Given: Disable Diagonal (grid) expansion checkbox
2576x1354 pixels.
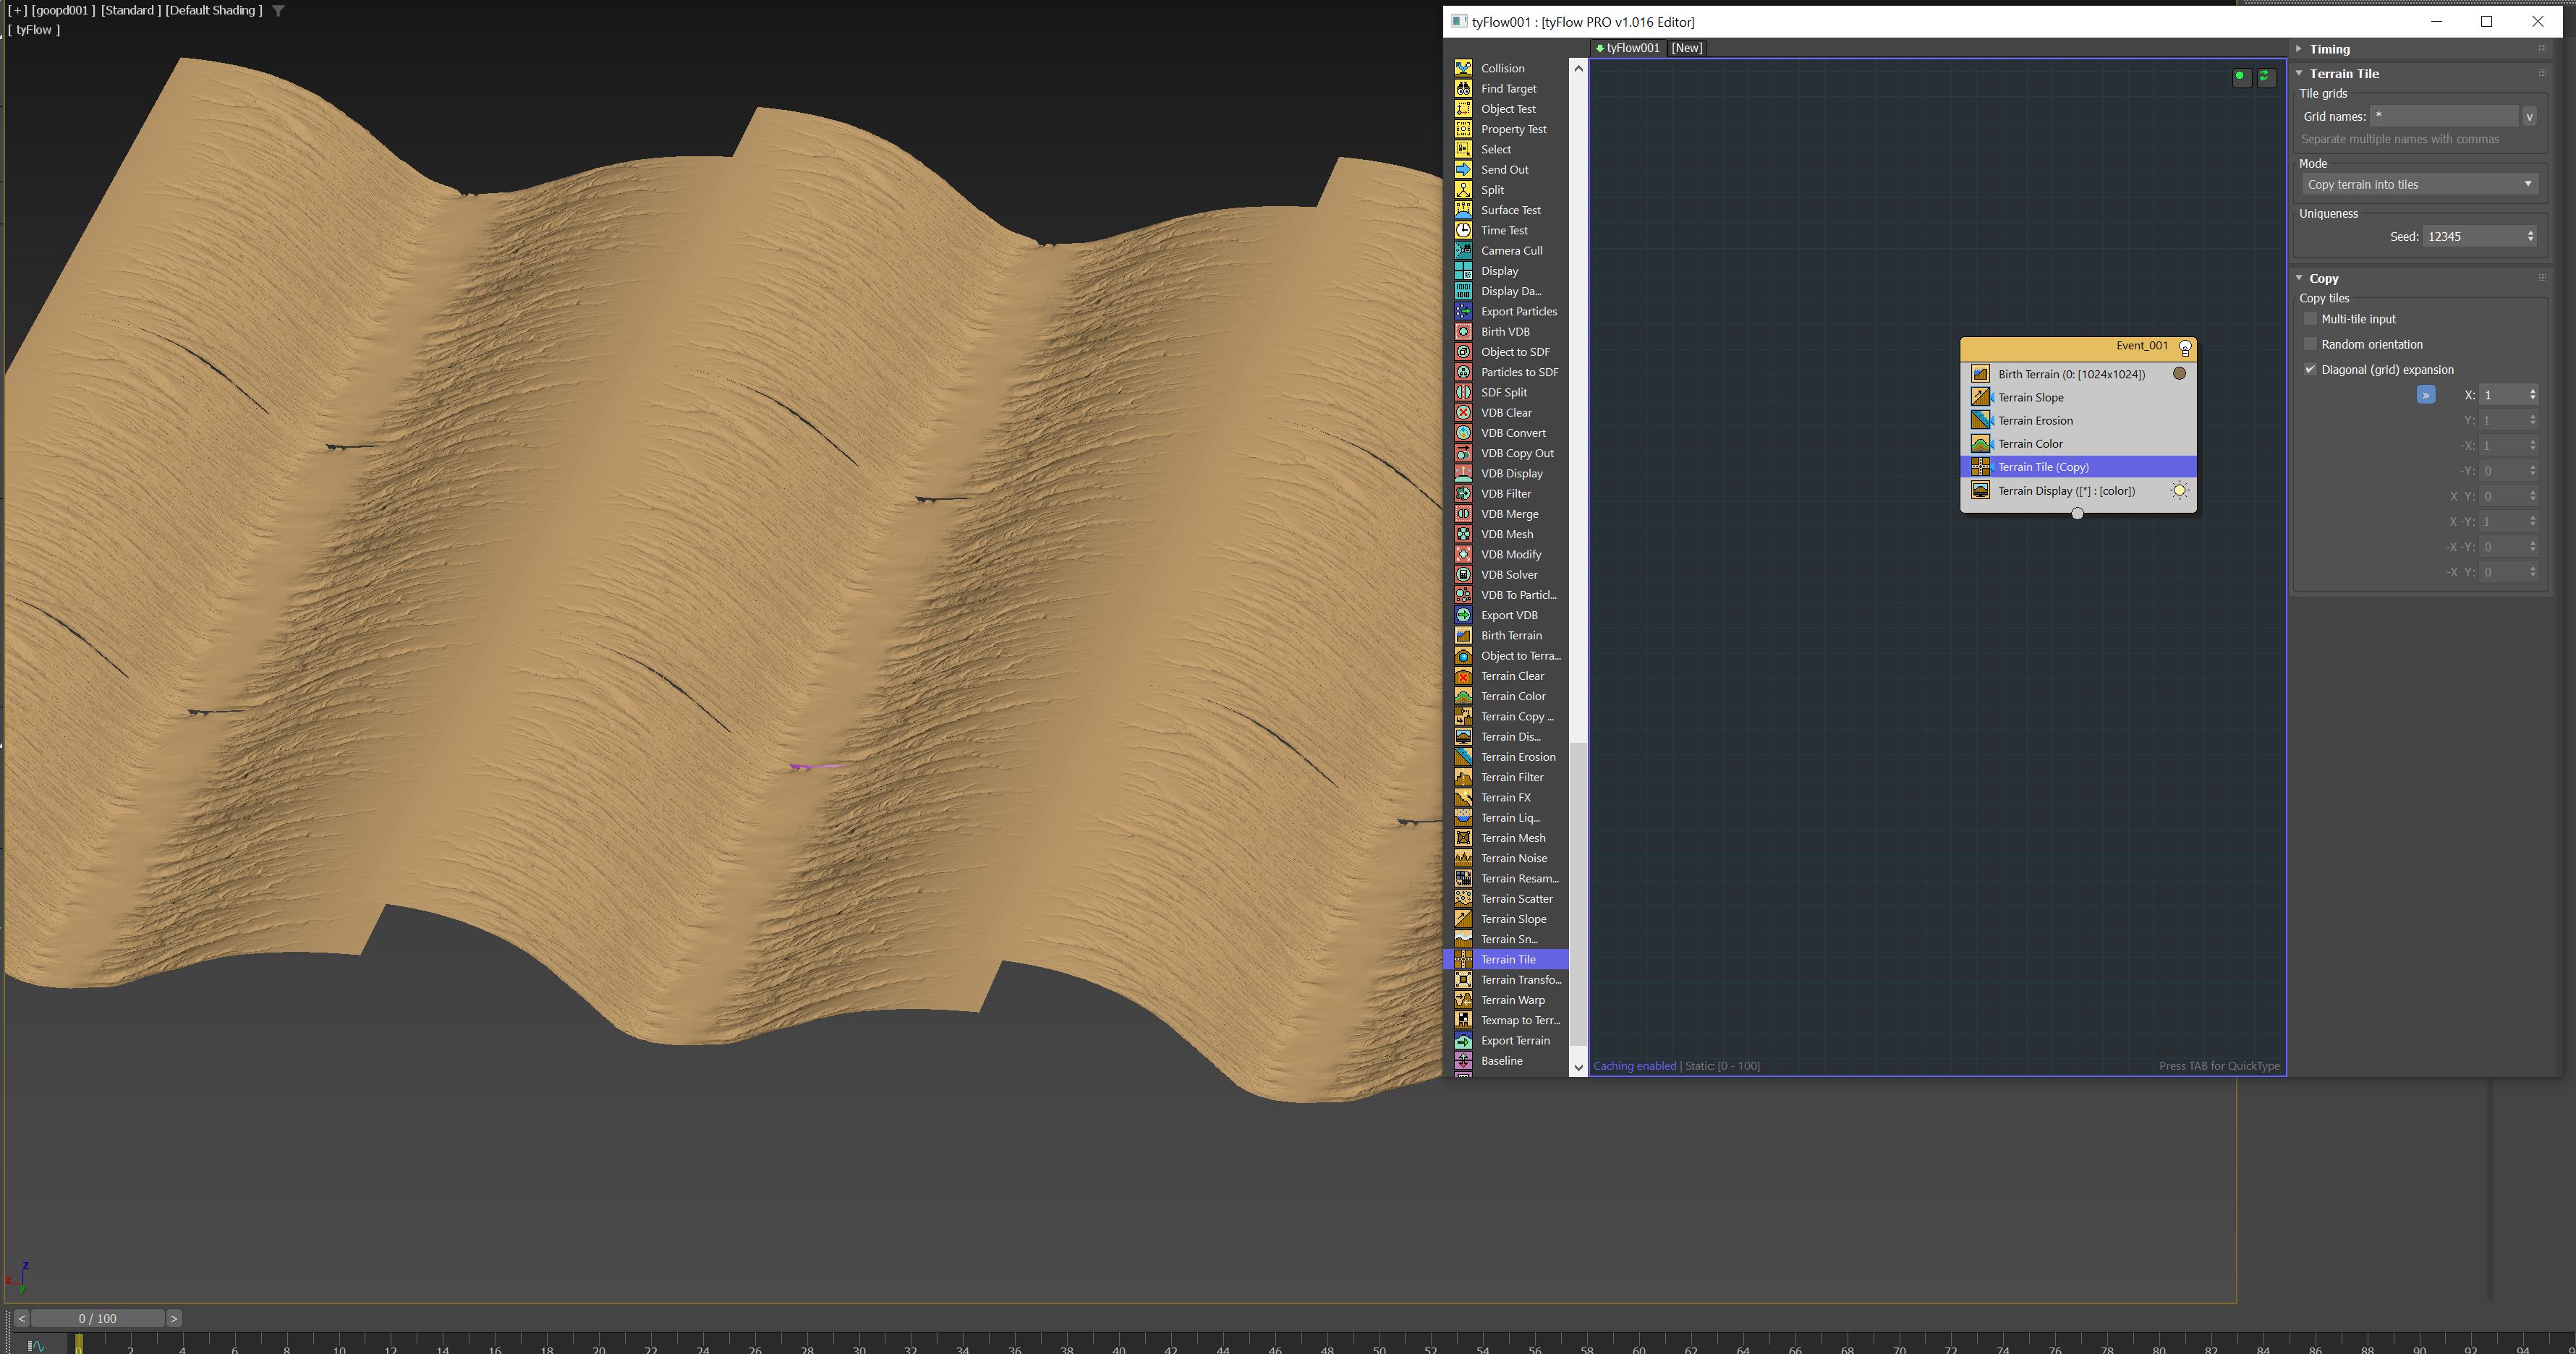Looking at the screenshot, I should (x=2310, y=369).
